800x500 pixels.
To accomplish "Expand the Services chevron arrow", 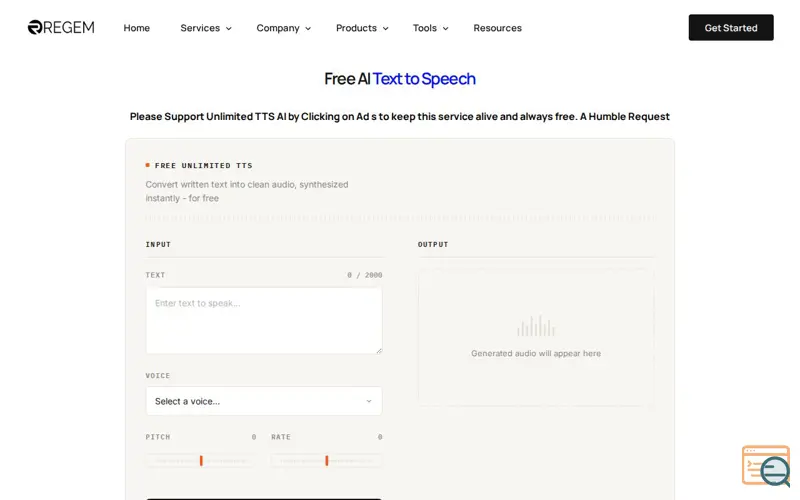I will click(229, 29).
